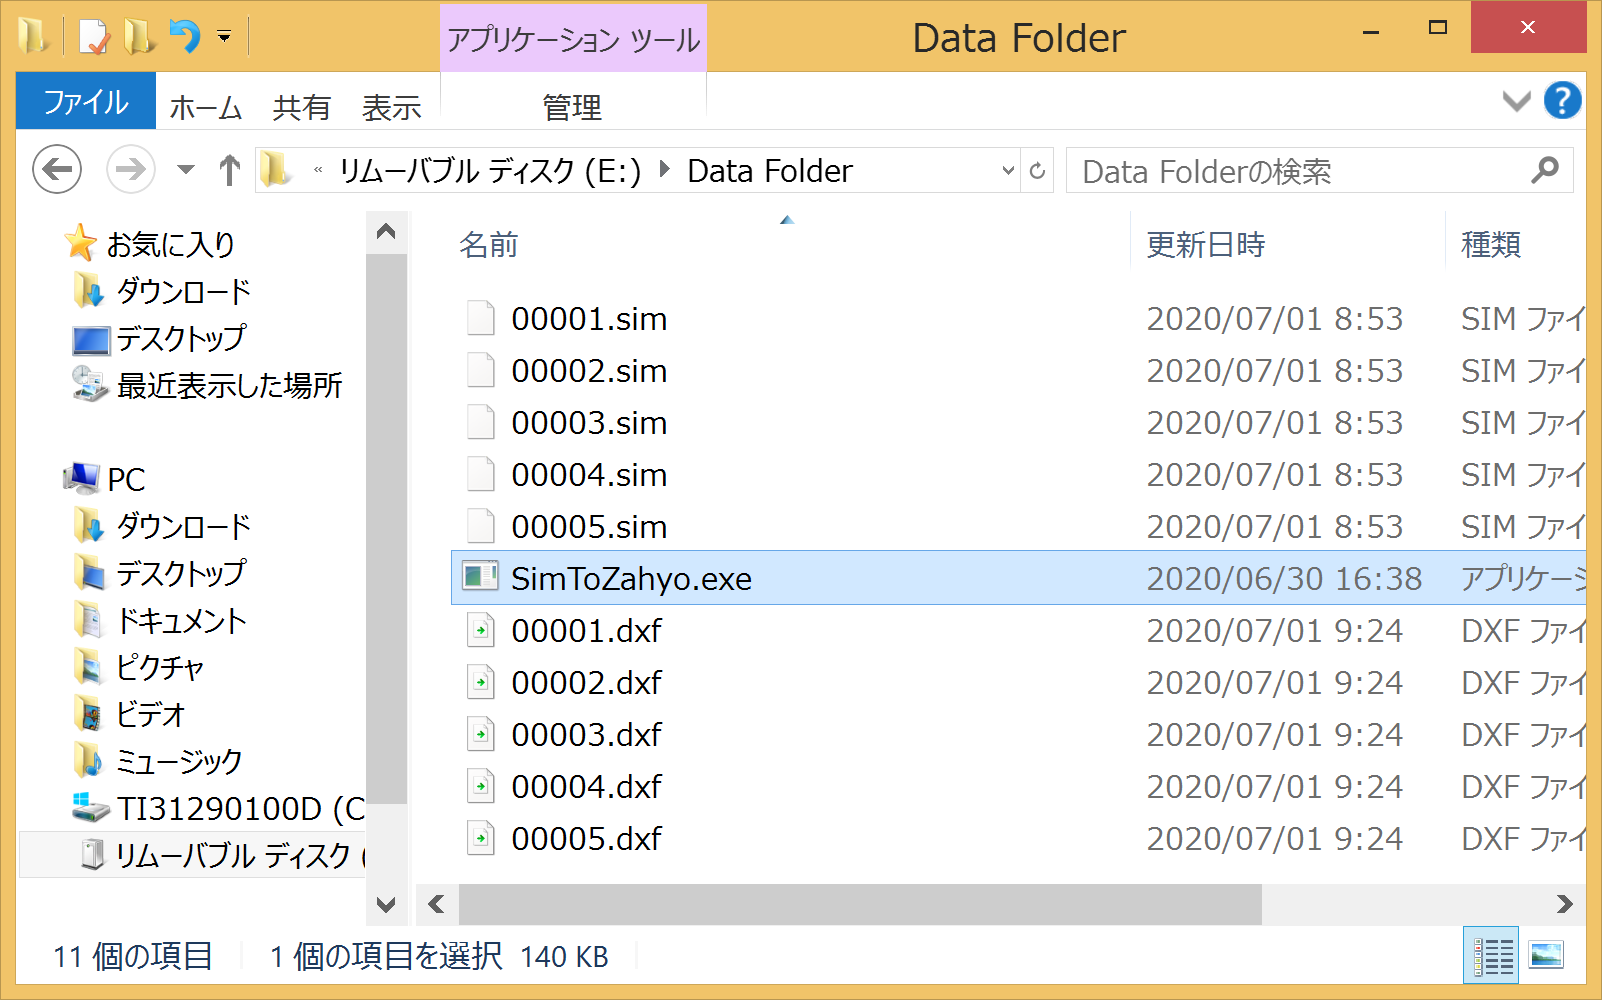Sort by 種類 column header

click(1491, 244)
